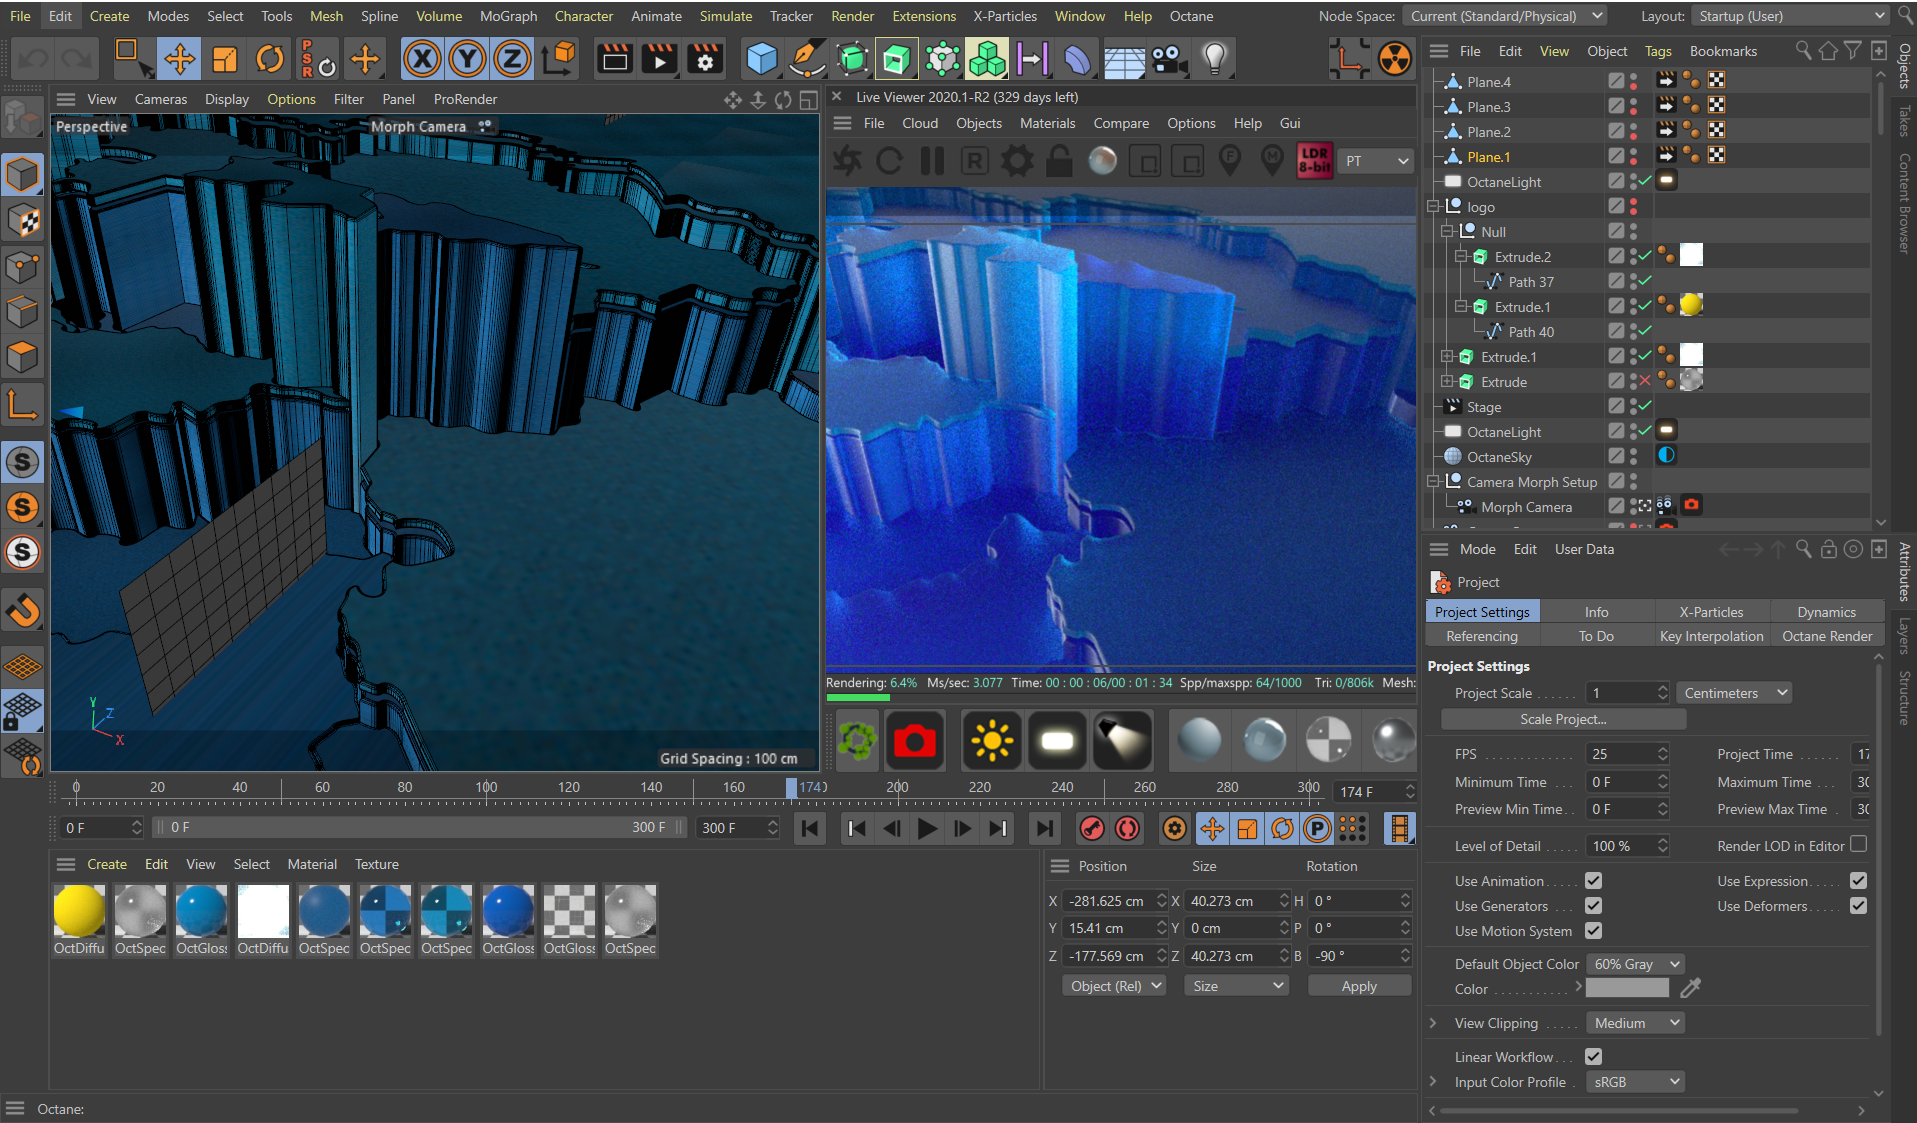1917x1123 pixels.
Task: Open the PT kernel dropdown
Action: click(1376, 161)
